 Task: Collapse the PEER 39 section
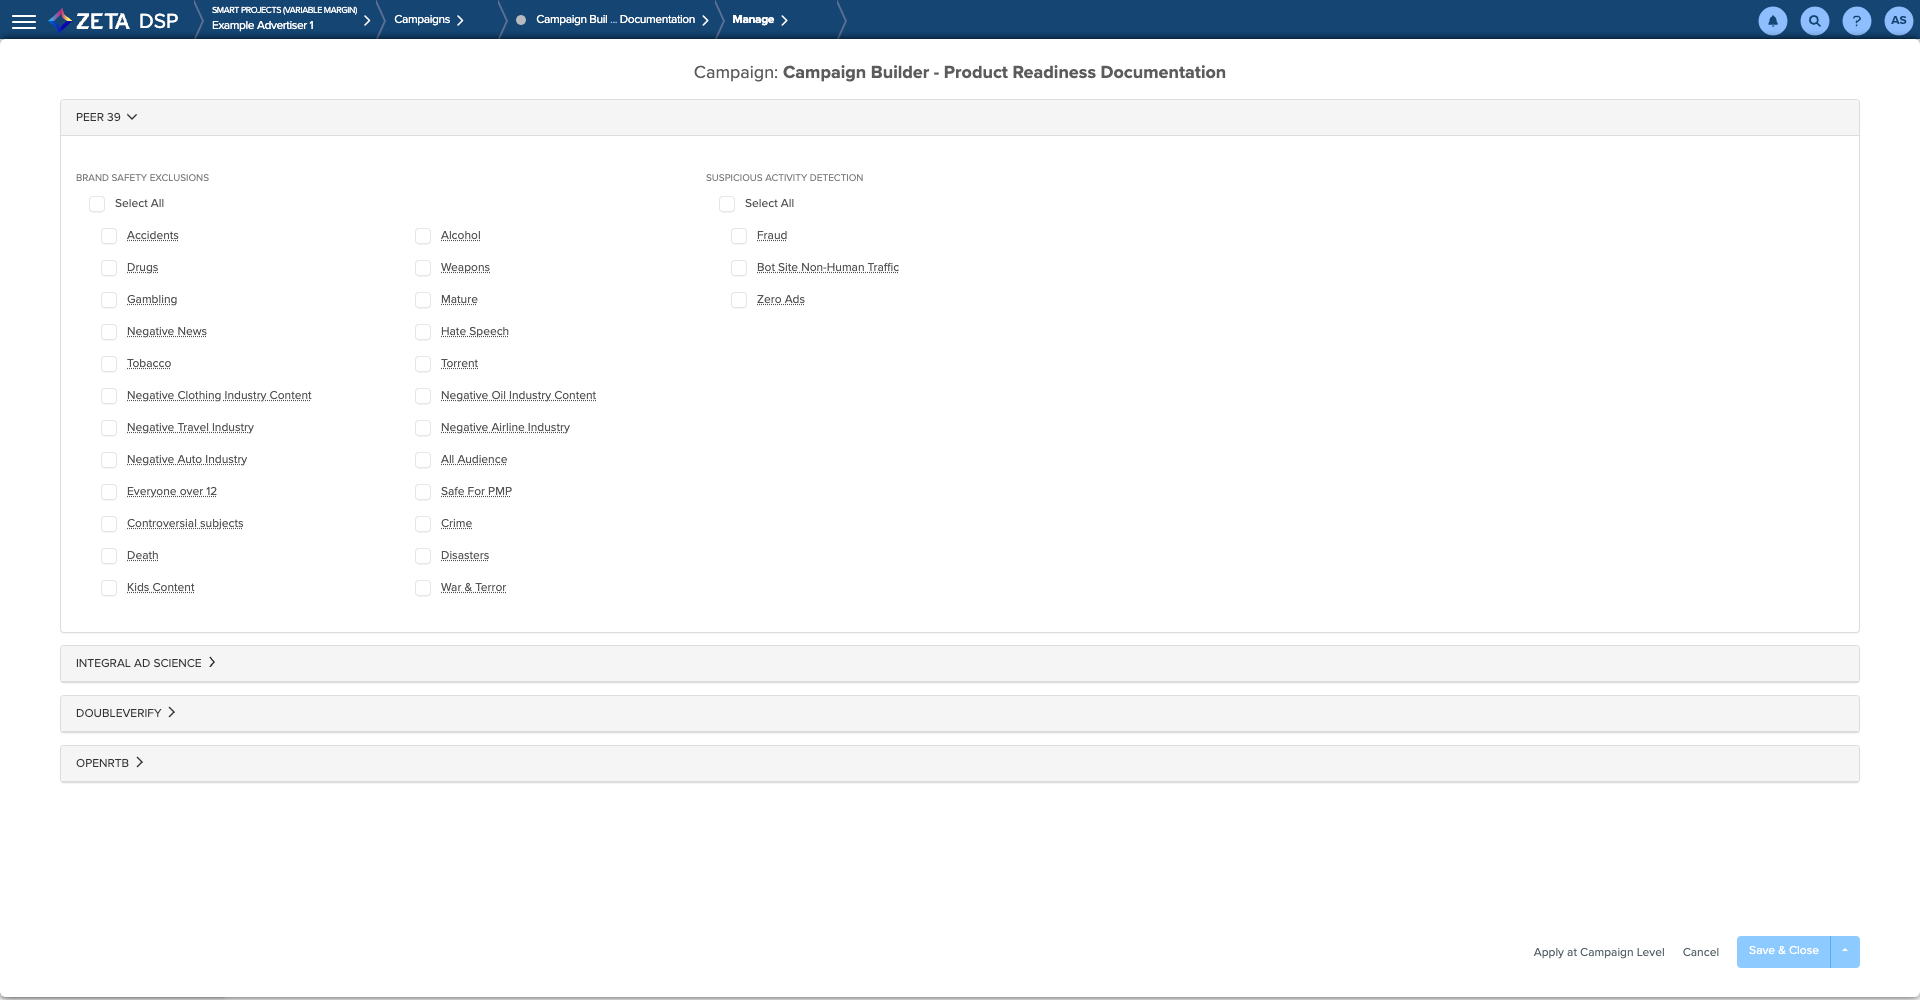coord(106,117)
